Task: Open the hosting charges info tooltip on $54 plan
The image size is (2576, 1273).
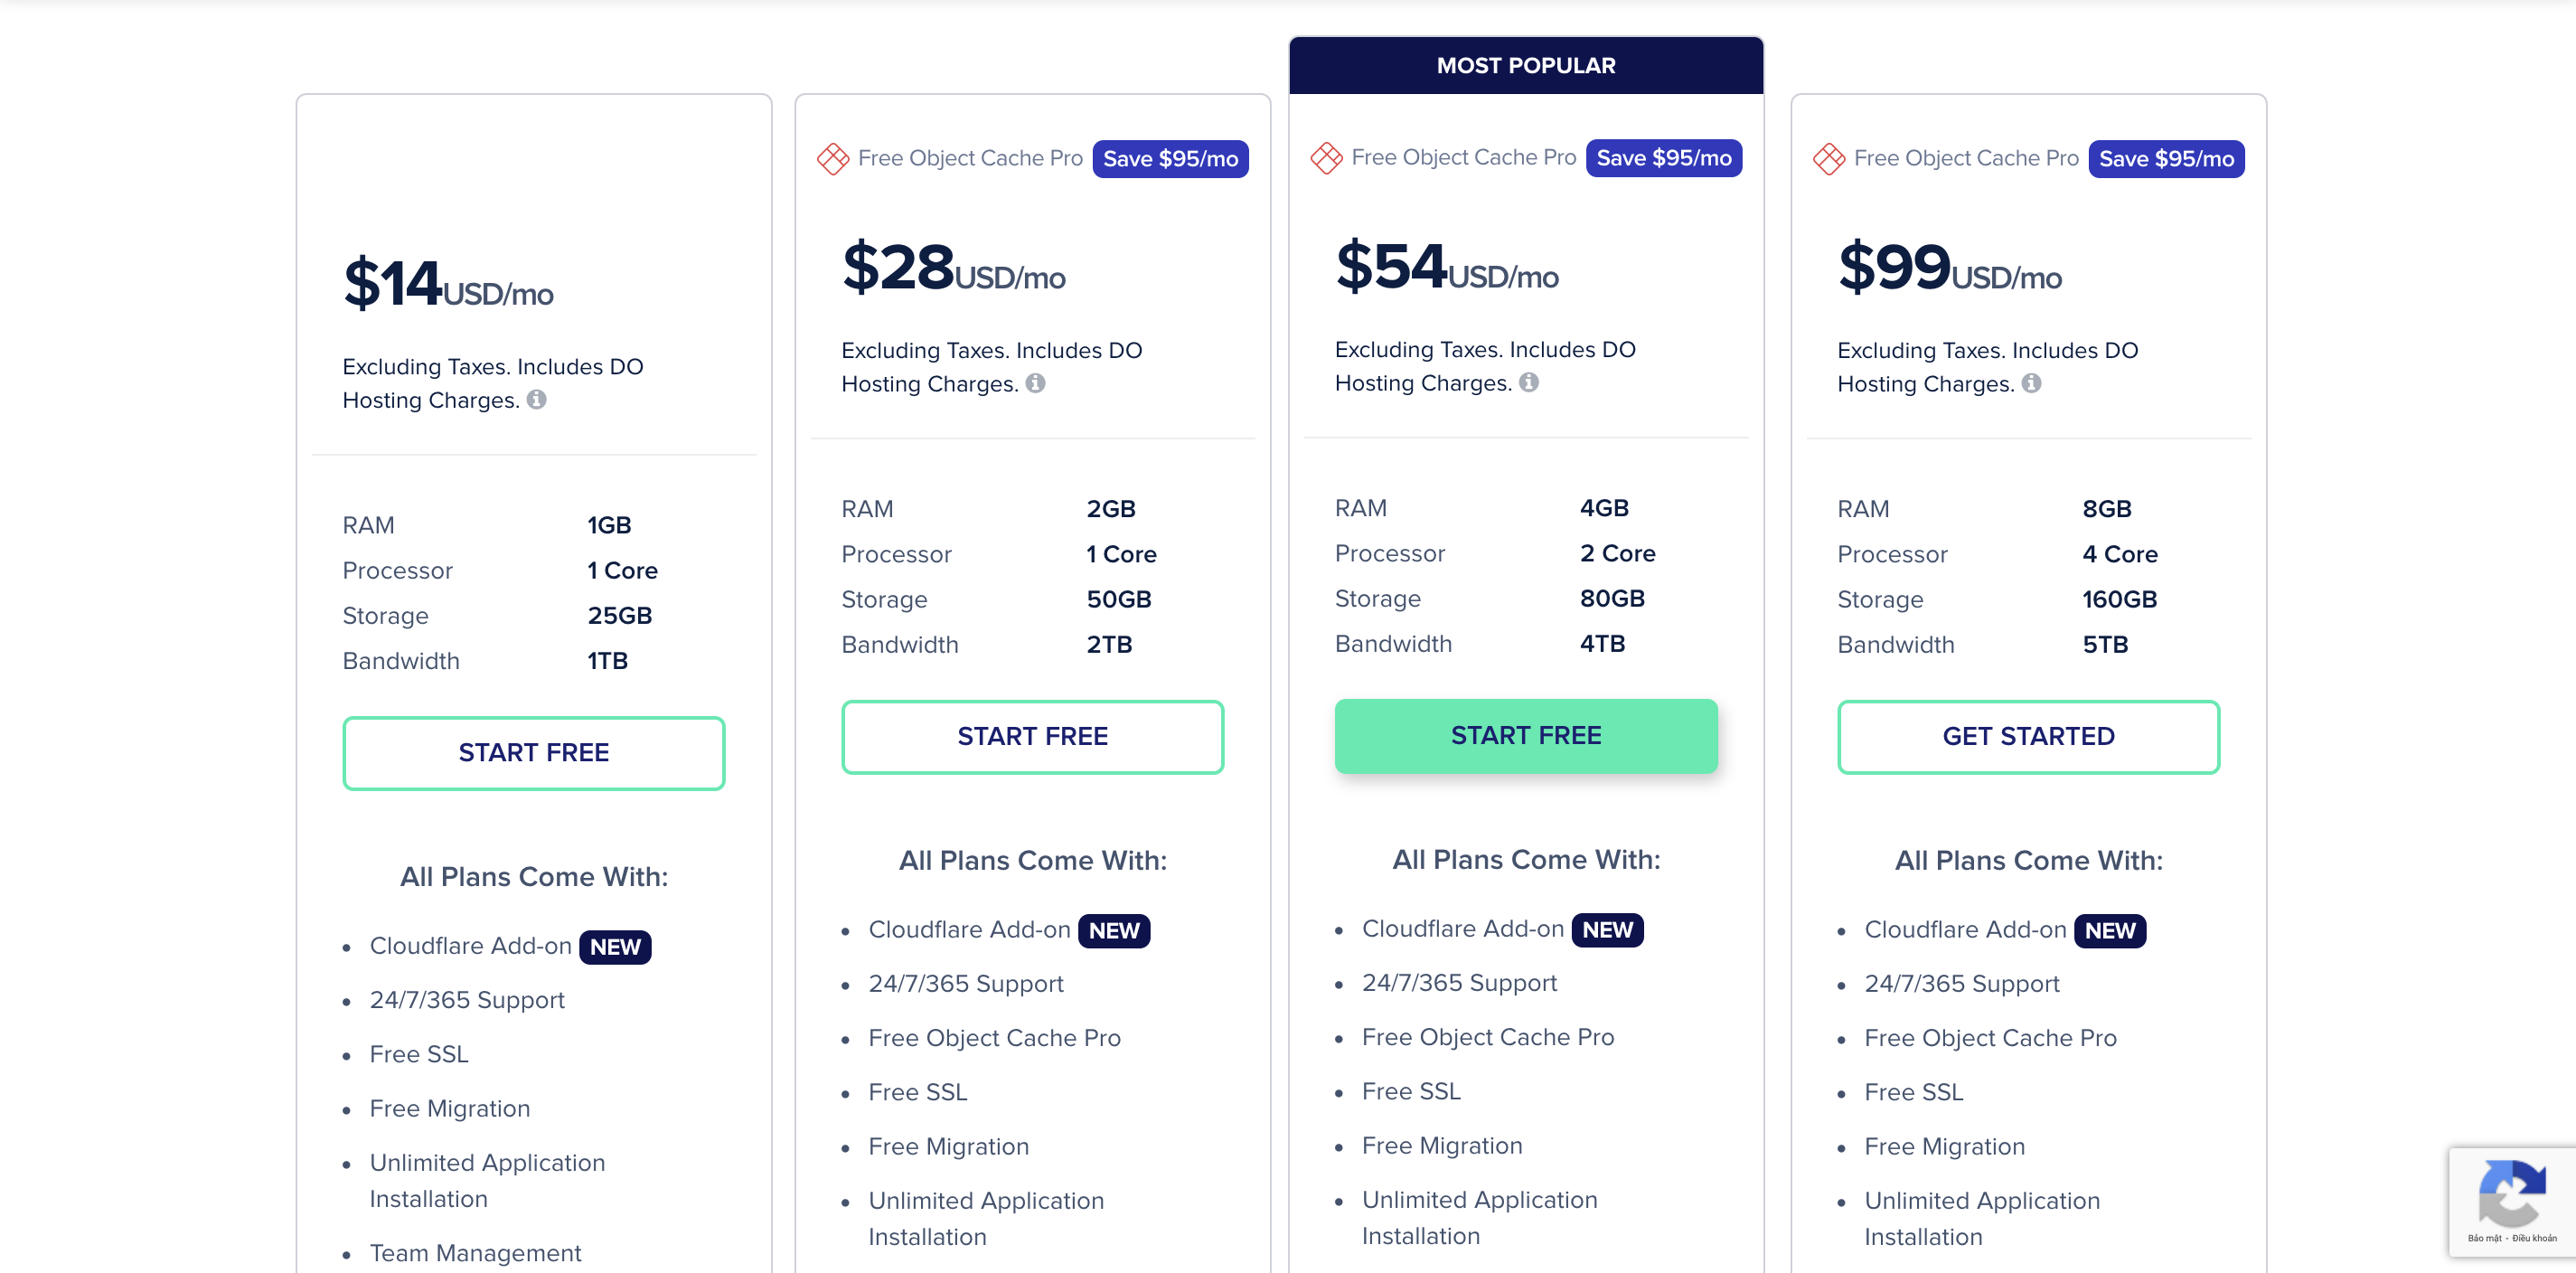Action: [1529, 382]
